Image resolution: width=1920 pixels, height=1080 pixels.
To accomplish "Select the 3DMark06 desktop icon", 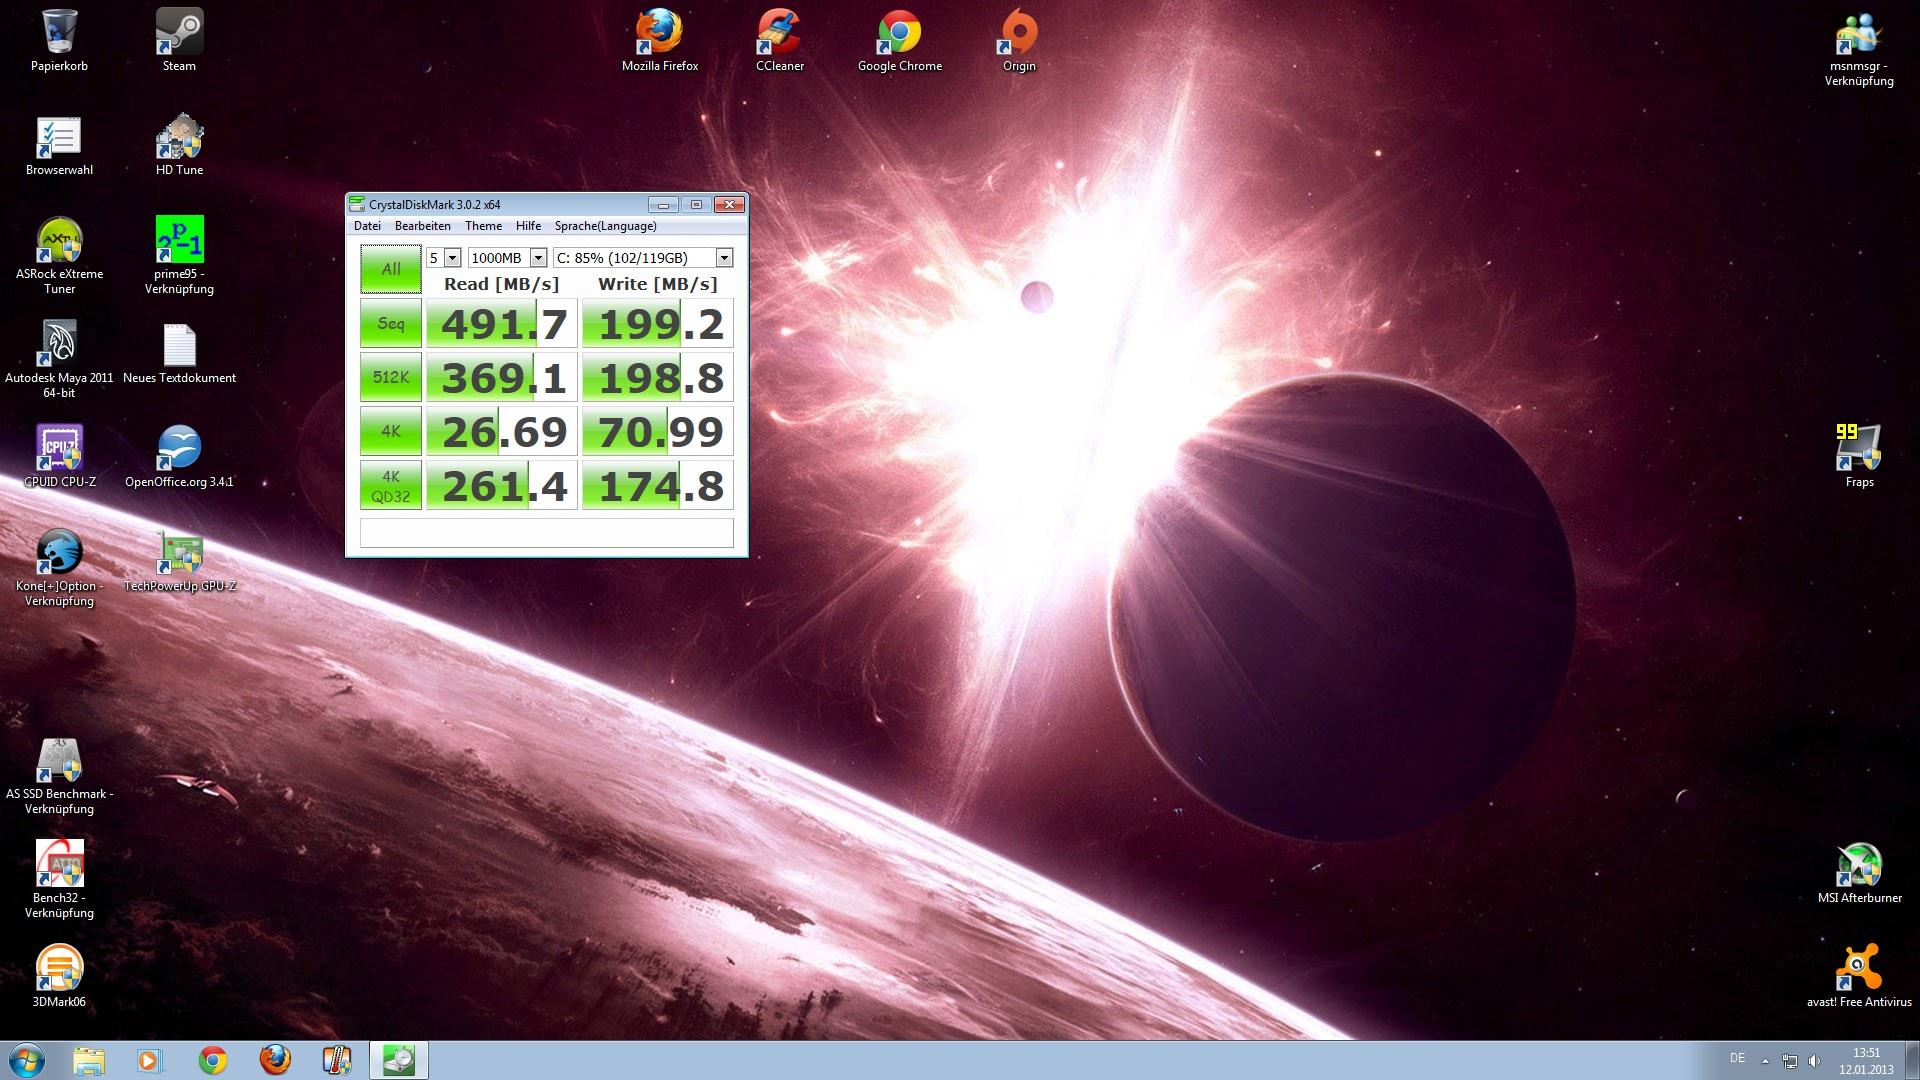I will click(59, 976).
